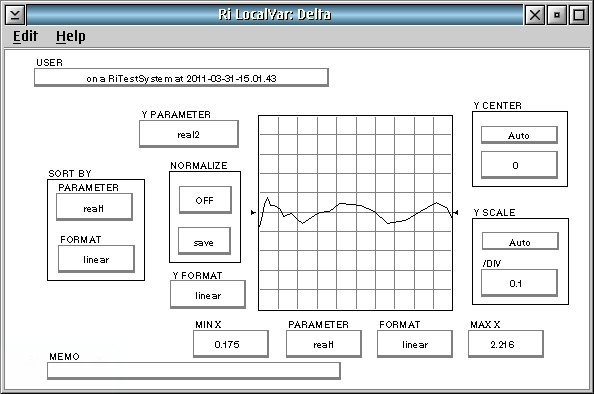Click the right Y-axis center marker arrow
This screenshot has height=394, width=594.
coord(456,213)
